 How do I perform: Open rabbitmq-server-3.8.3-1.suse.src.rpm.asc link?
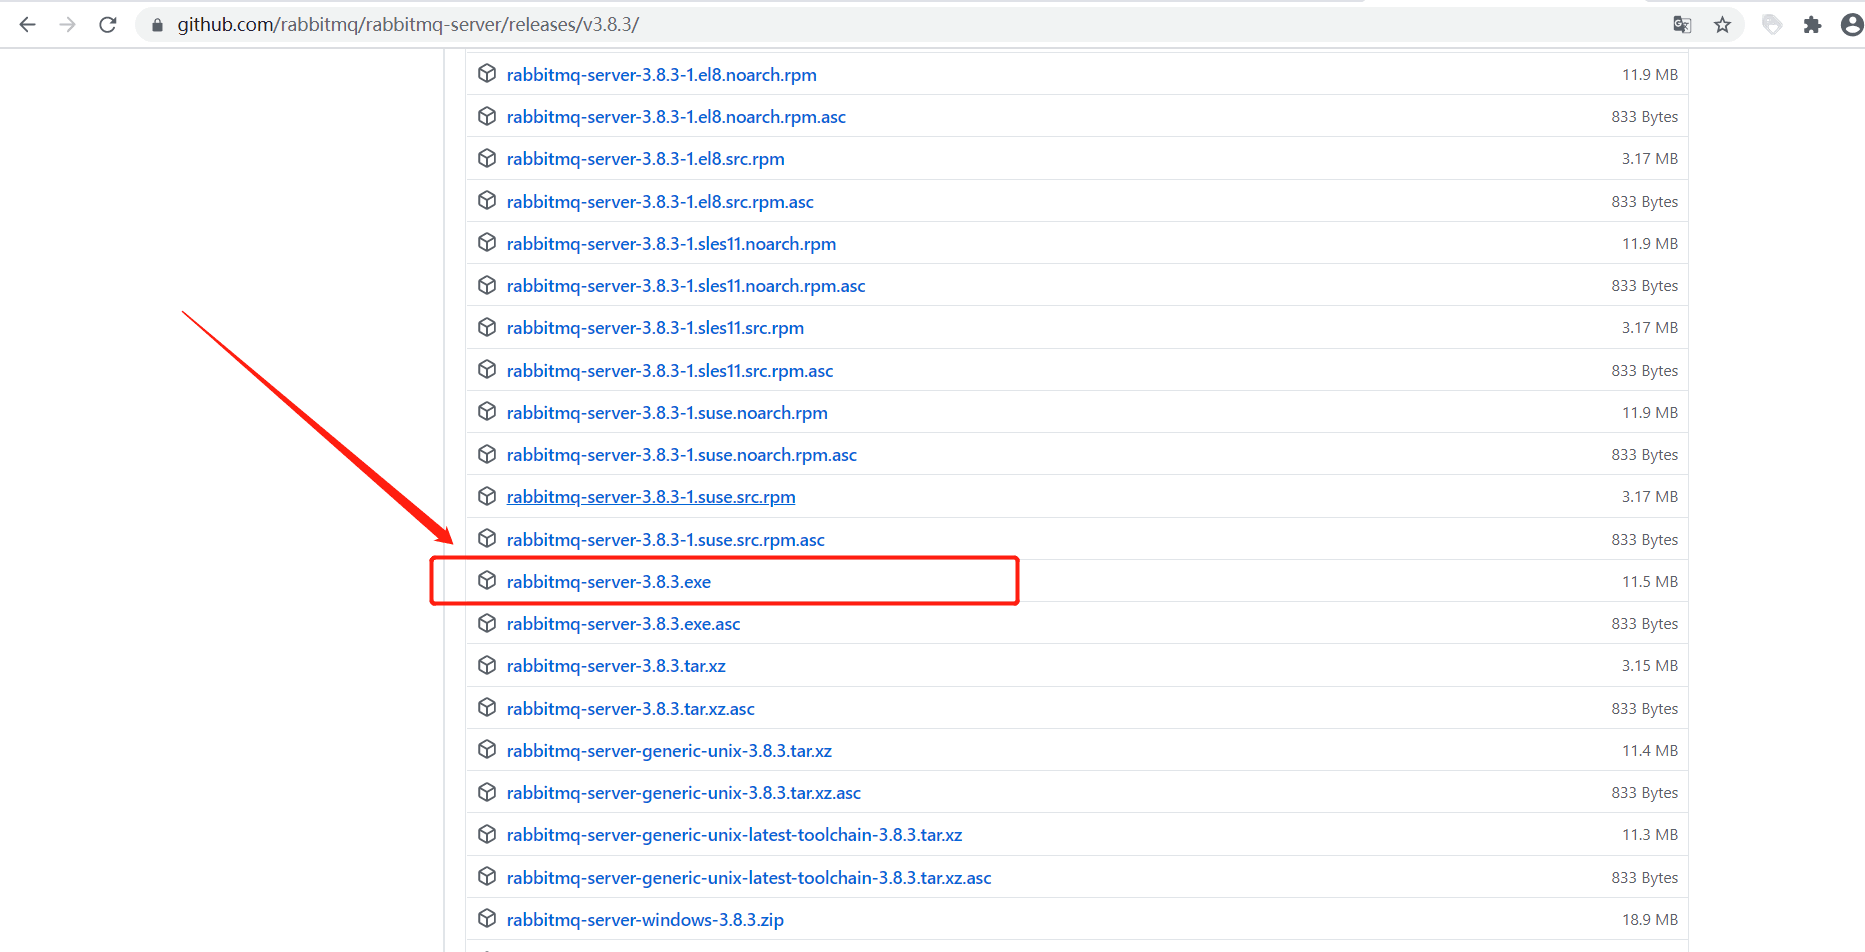coord(665,540)
